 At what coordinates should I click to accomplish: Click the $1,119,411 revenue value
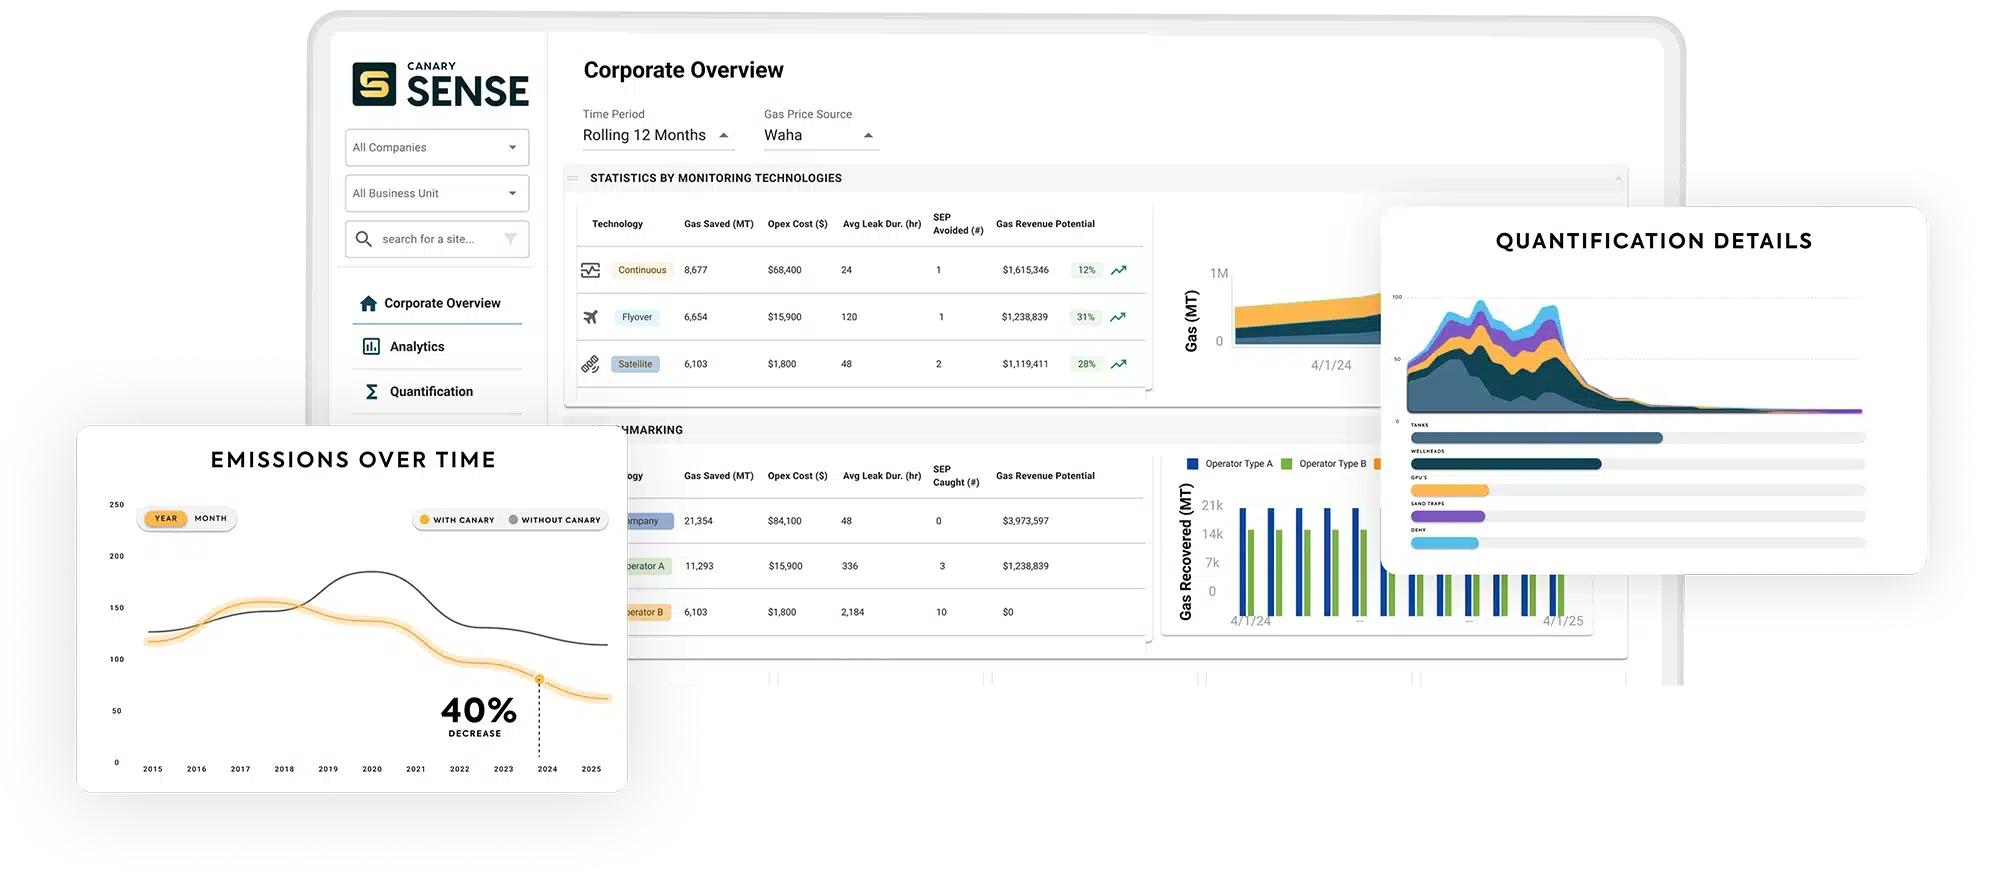(1025, 364)
